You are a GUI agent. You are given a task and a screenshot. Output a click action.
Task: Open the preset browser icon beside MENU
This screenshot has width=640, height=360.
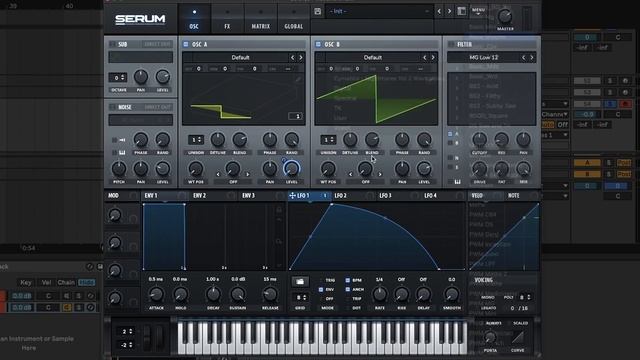461,11
